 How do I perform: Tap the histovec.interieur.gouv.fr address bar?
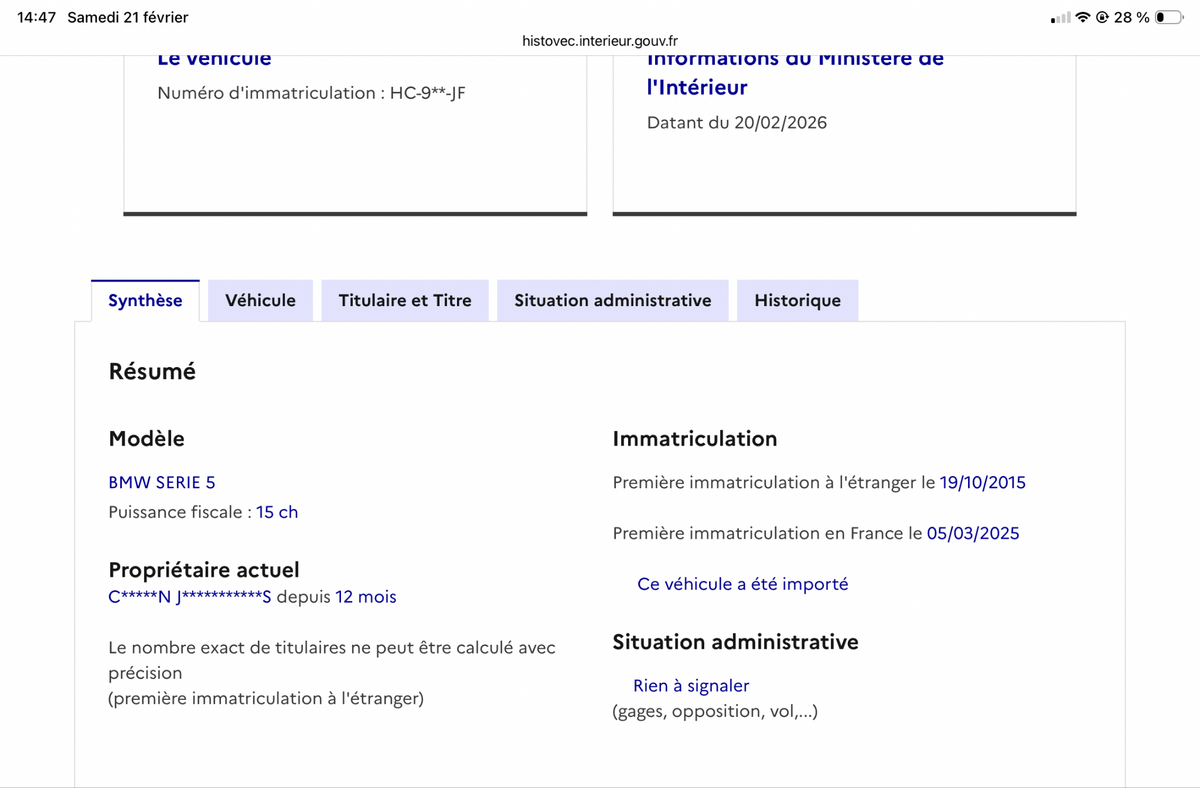point(600,41)
